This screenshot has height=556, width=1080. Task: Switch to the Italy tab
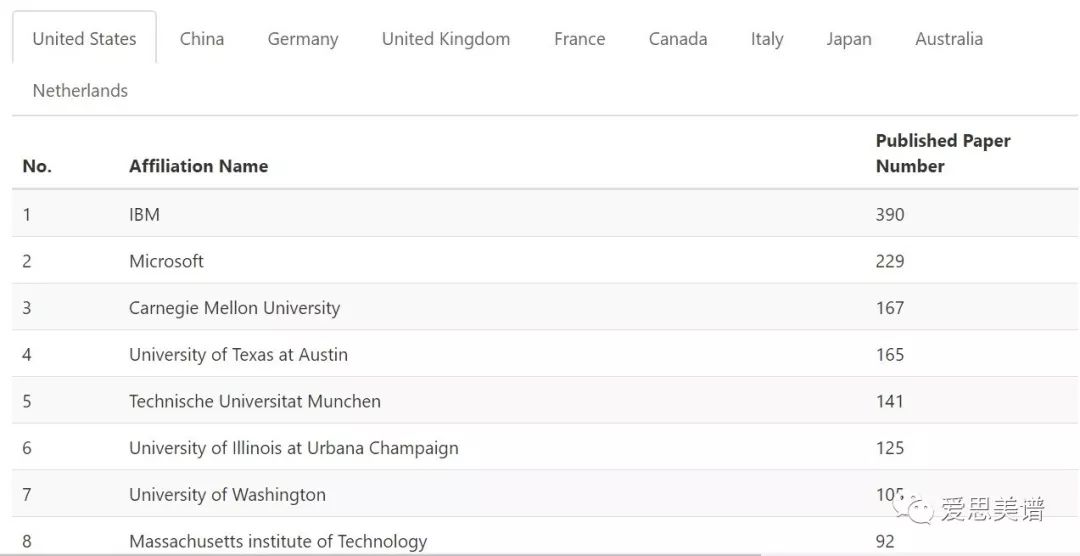(x=767, y=39)
